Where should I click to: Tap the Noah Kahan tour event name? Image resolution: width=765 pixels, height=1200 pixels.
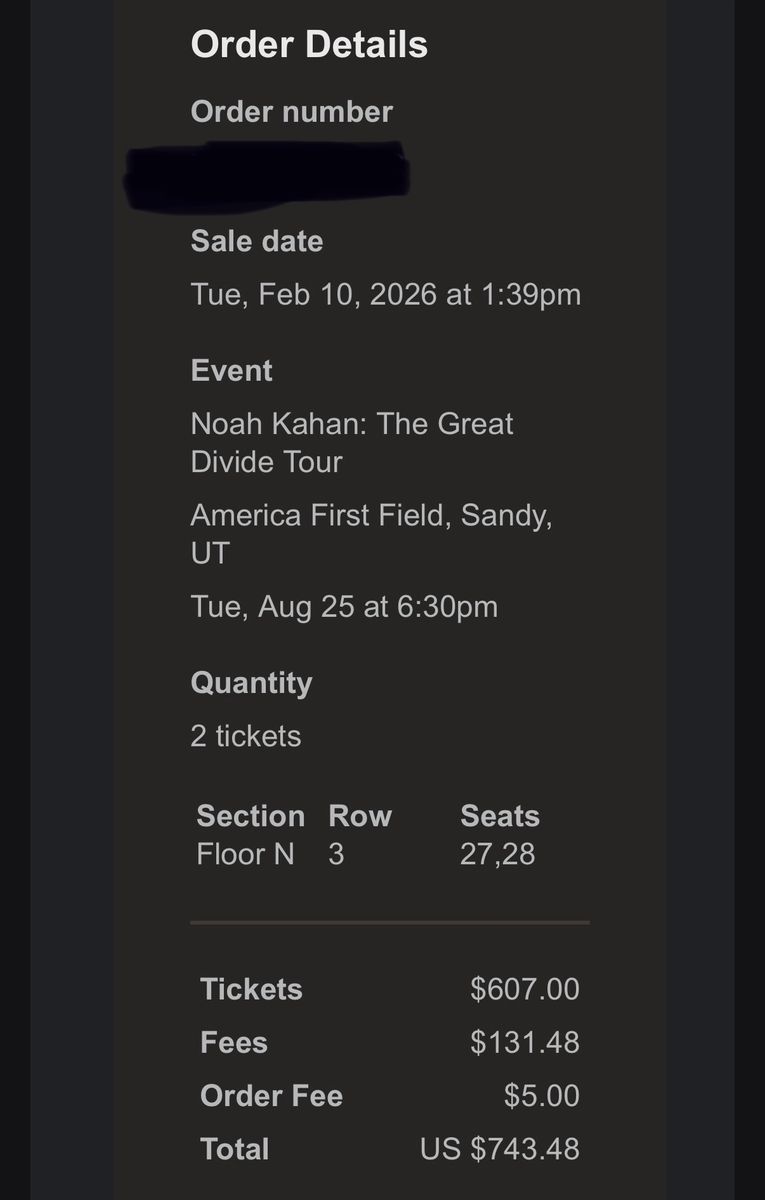[x=351, y=442]
